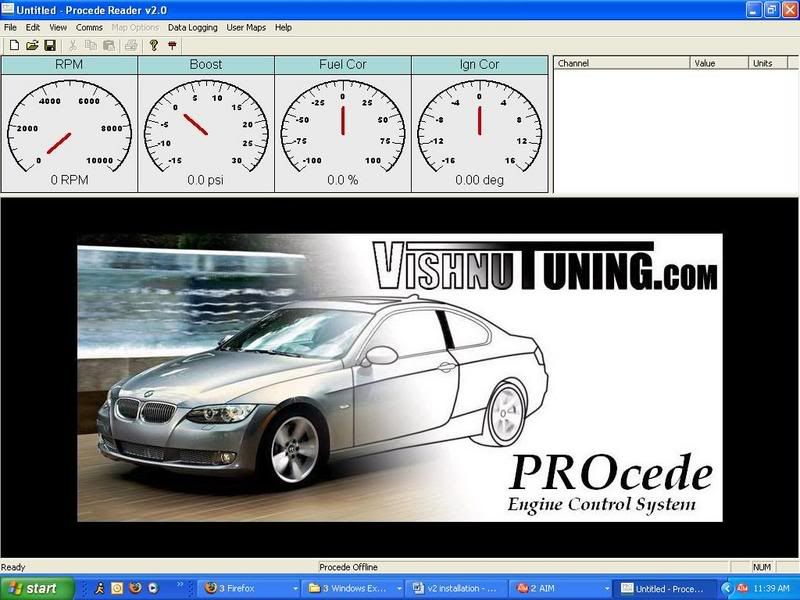
Task: Click the '0.00 deg' ignition readout
Action: point(480,180)
